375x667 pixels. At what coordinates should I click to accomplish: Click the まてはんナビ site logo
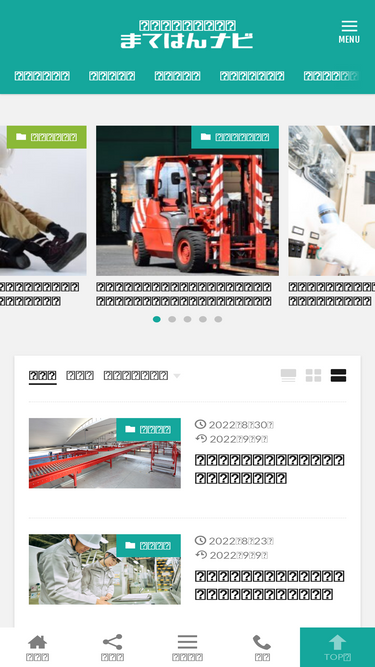(187, 34)
